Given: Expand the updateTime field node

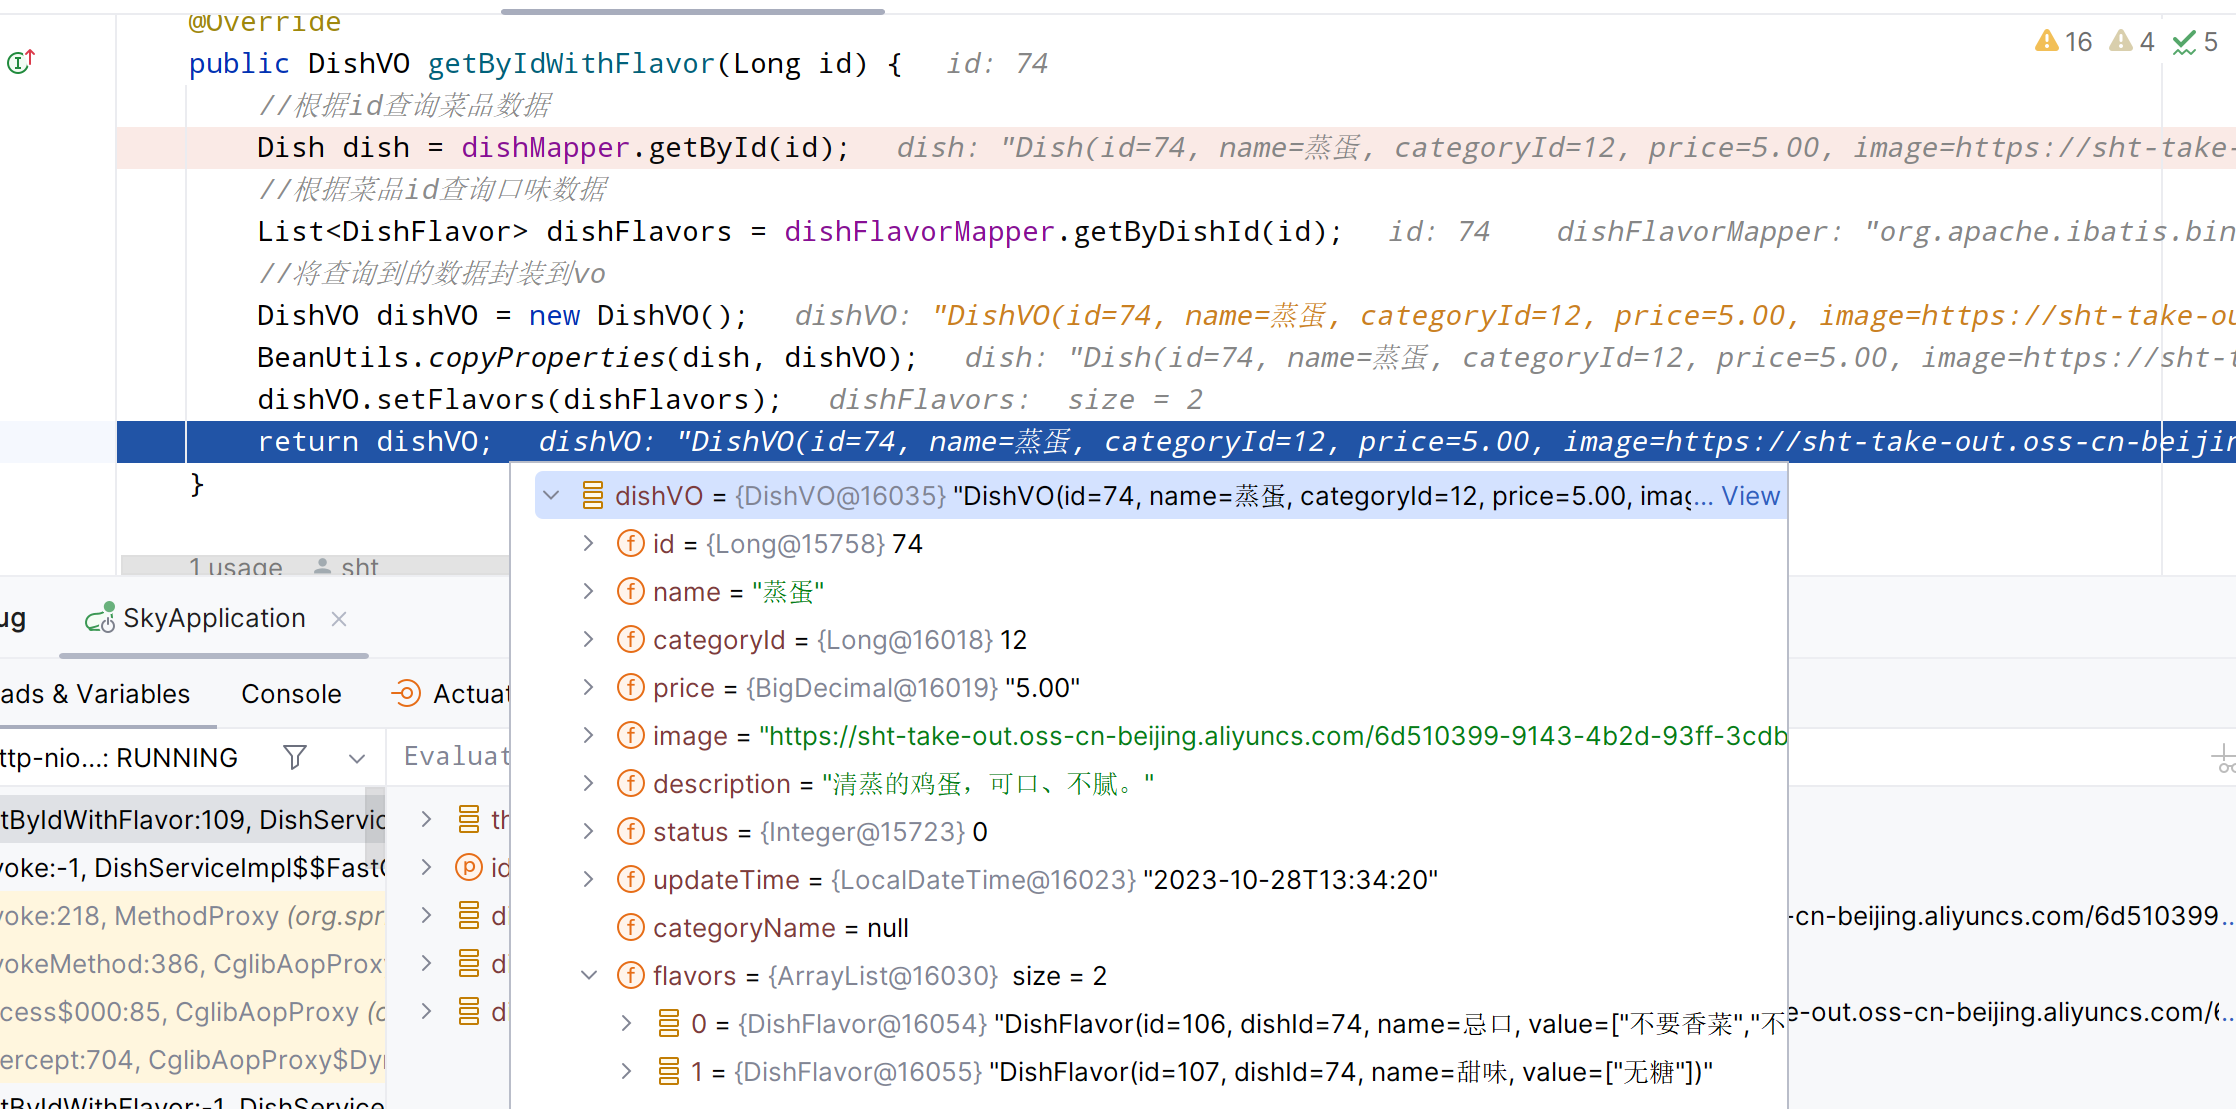Looking at the screenshot, I should (588, 879).
